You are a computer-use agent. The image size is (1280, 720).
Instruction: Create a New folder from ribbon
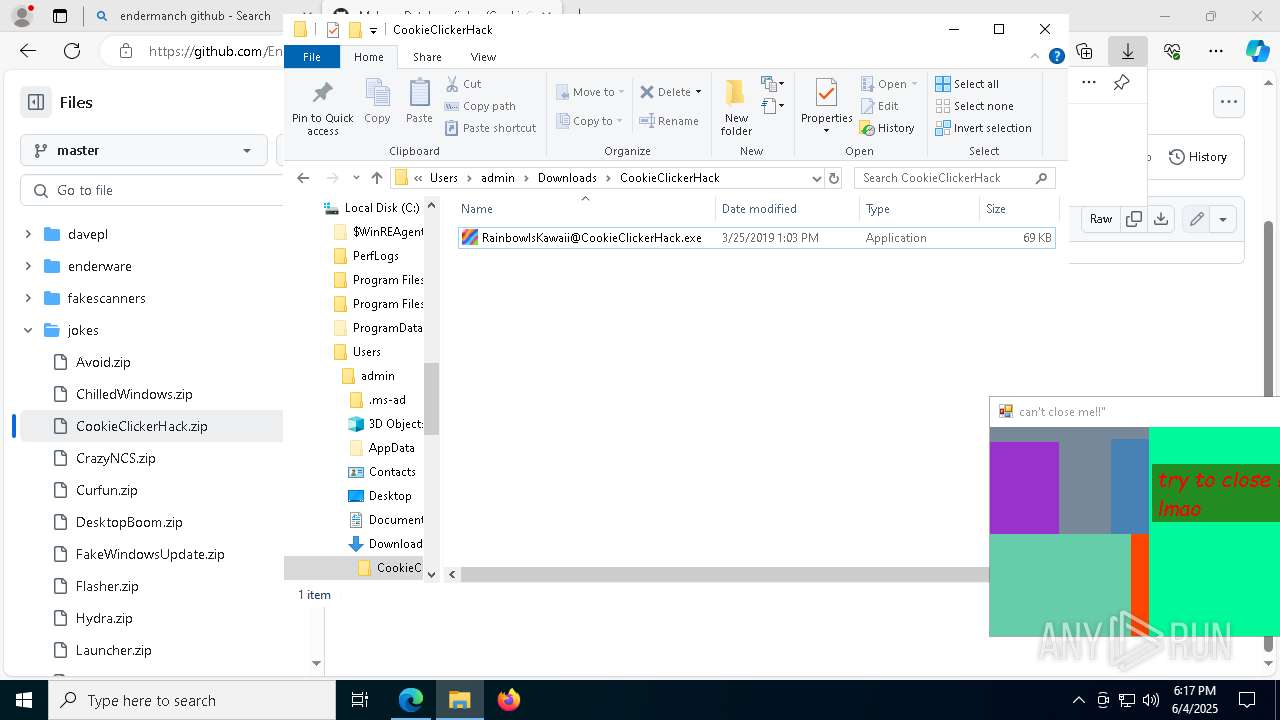(x=736, y=107)
